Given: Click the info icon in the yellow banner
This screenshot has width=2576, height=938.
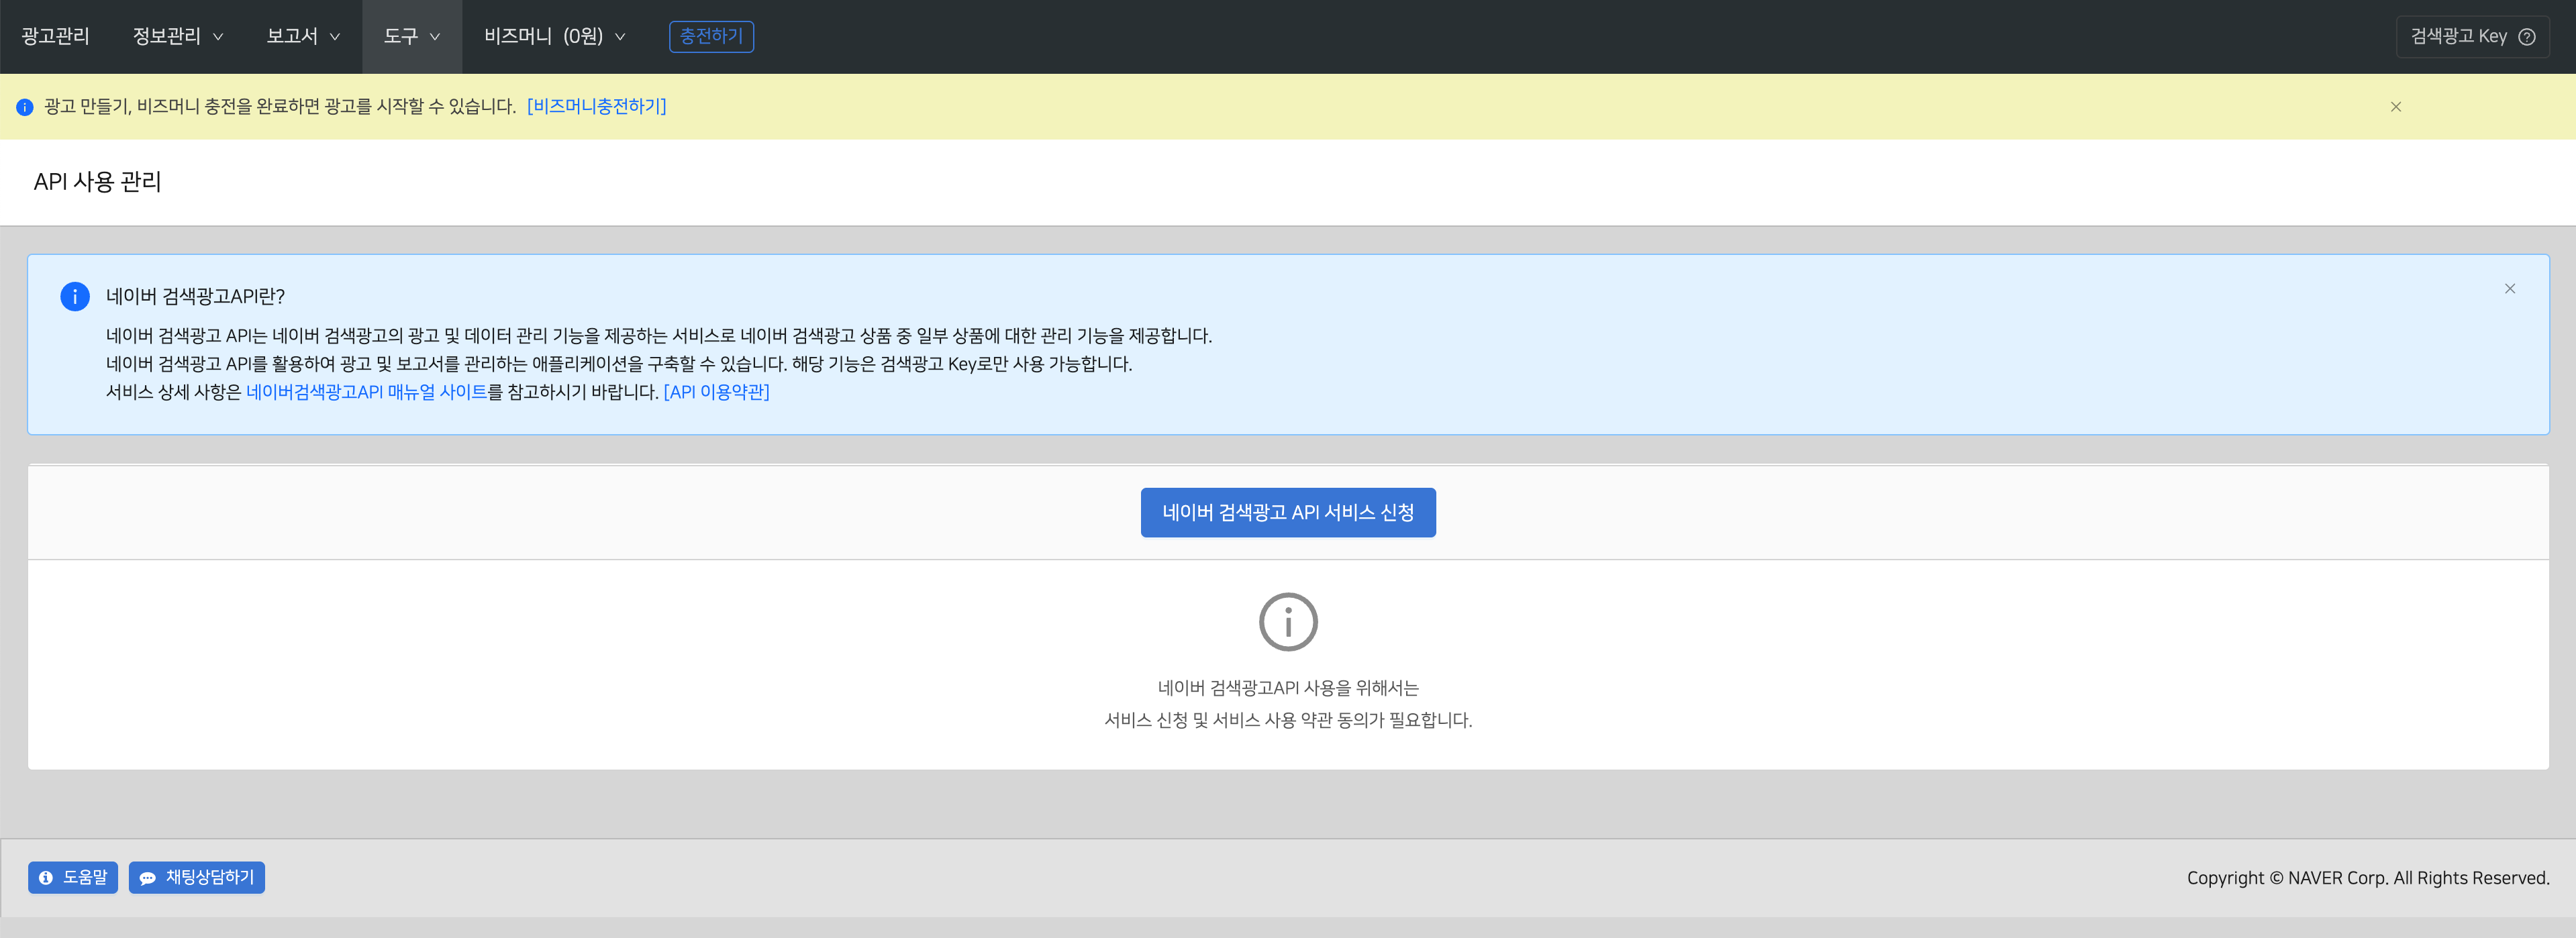Looking at the screenshot, I should pyautogui.click(x=25, y=107).
